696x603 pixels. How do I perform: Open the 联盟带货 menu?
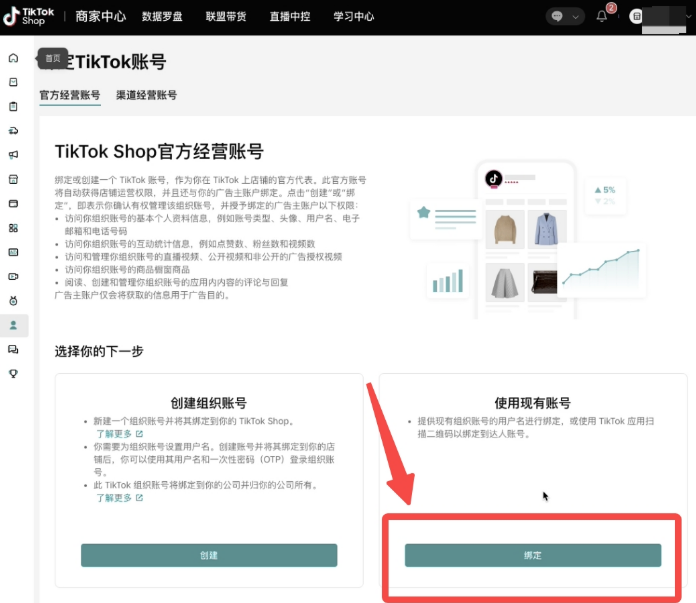(226, 16)
